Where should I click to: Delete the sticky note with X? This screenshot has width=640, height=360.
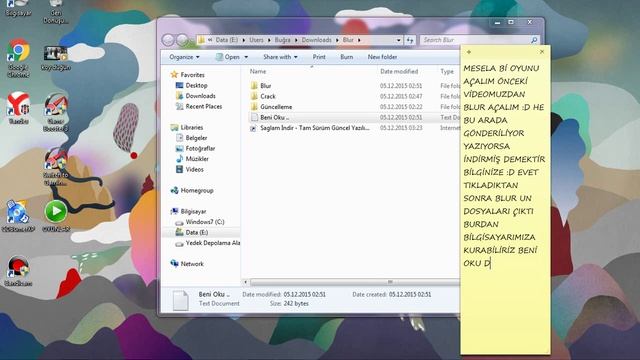[542, 52]
